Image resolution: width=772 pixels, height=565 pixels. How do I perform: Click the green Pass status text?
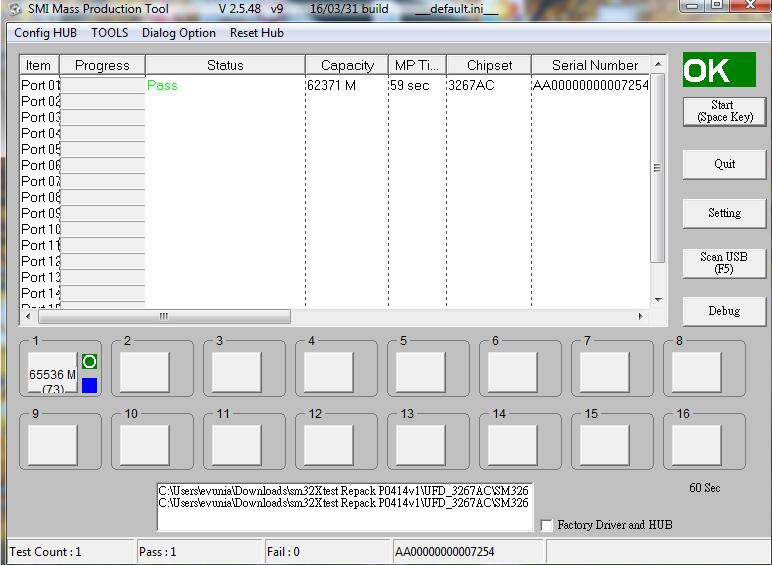[x=162, y=85]
